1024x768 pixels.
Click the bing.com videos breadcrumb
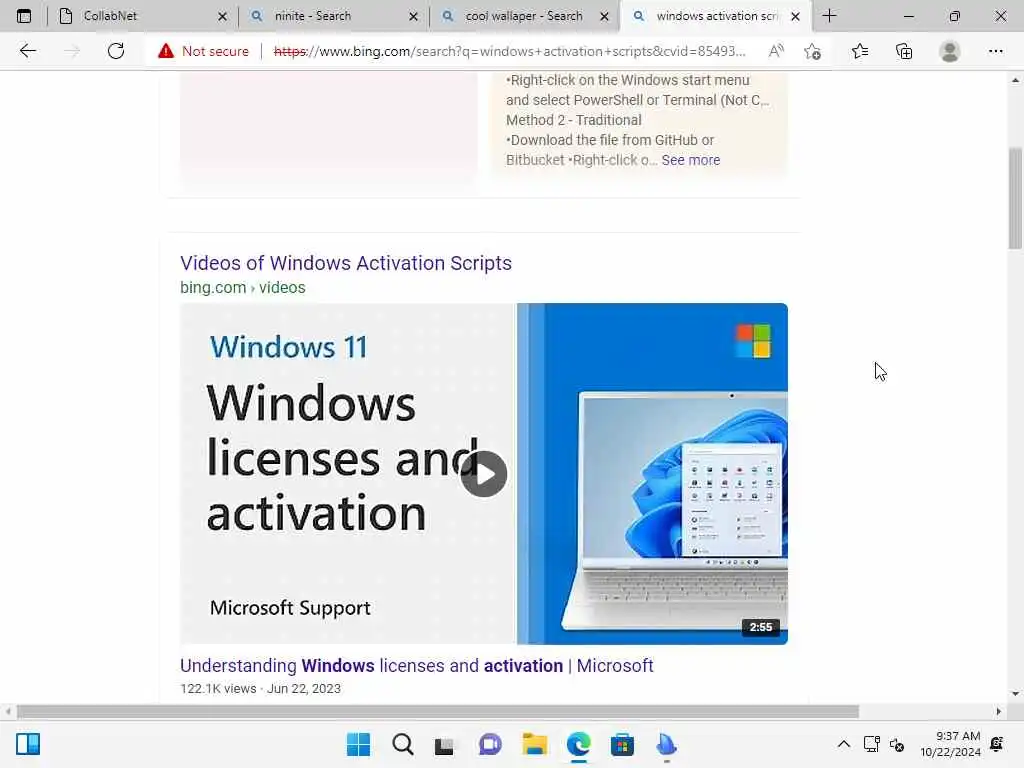click(243, 287)
